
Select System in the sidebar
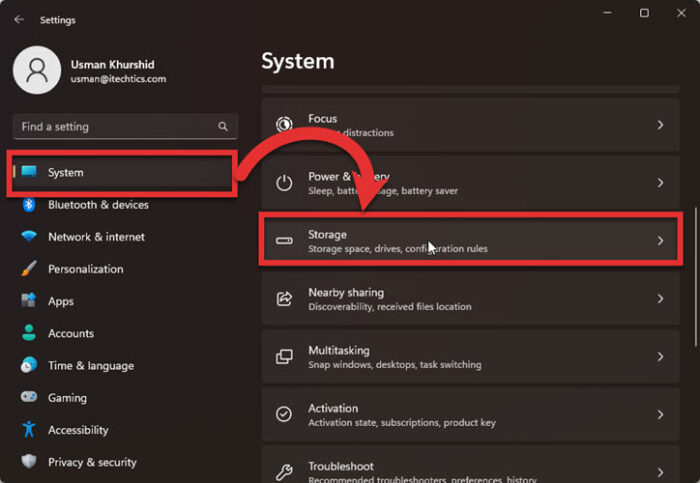[x=123, y=172]
